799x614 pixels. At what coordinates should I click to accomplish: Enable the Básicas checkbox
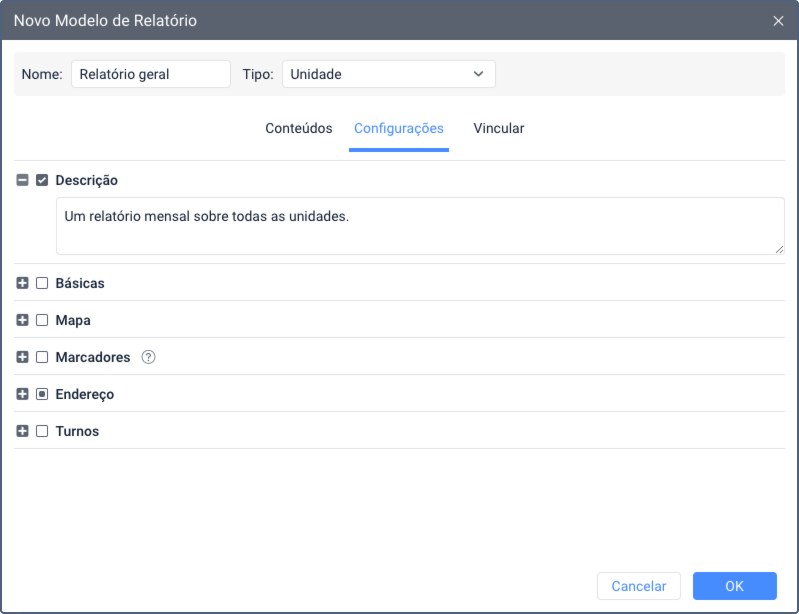click(42, 283)
